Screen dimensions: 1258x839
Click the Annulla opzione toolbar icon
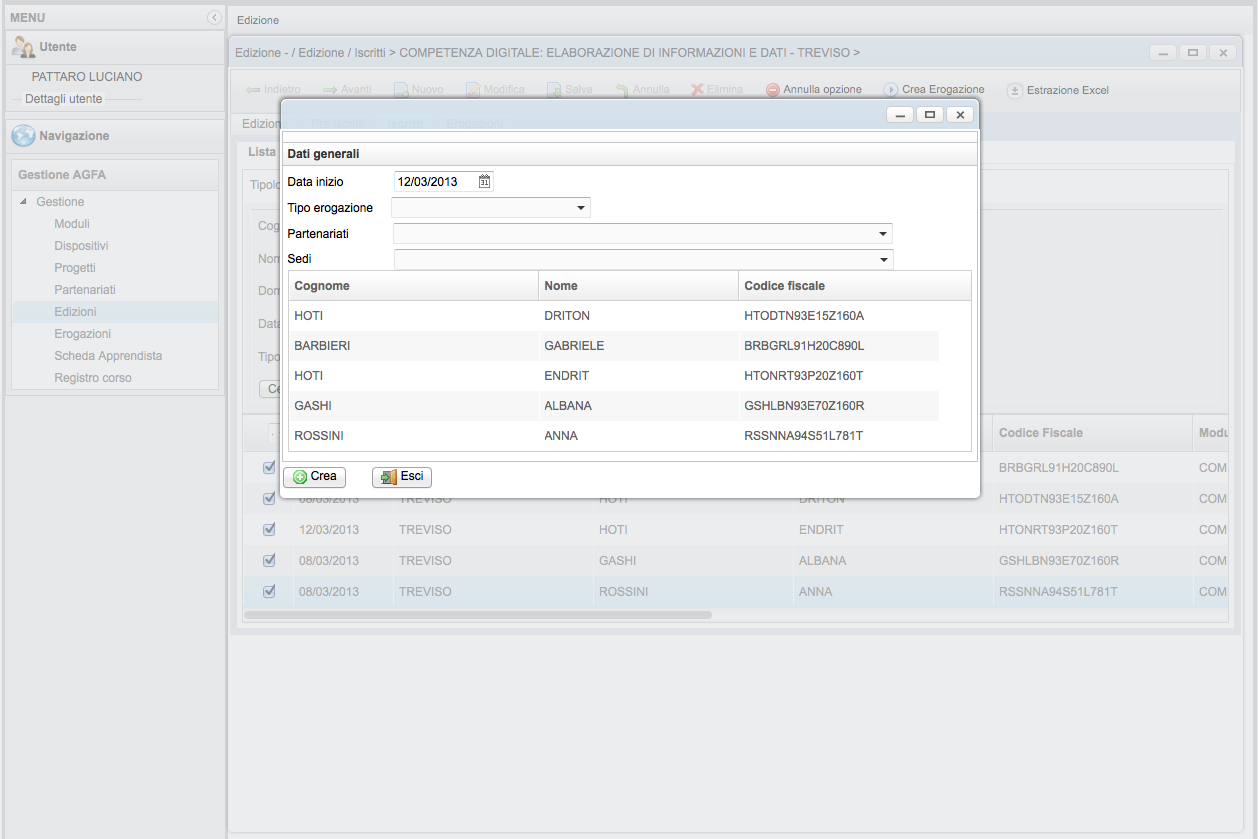[x=773, y=90]
